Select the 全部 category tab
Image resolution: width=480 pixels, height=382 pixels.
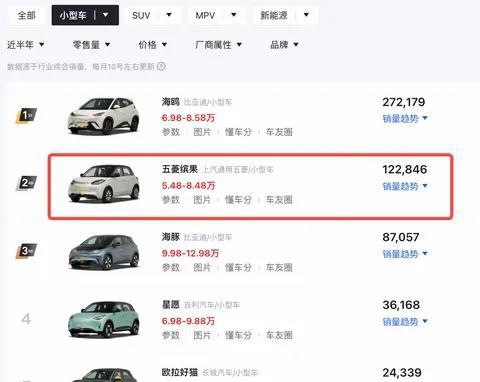click(27, 15)
